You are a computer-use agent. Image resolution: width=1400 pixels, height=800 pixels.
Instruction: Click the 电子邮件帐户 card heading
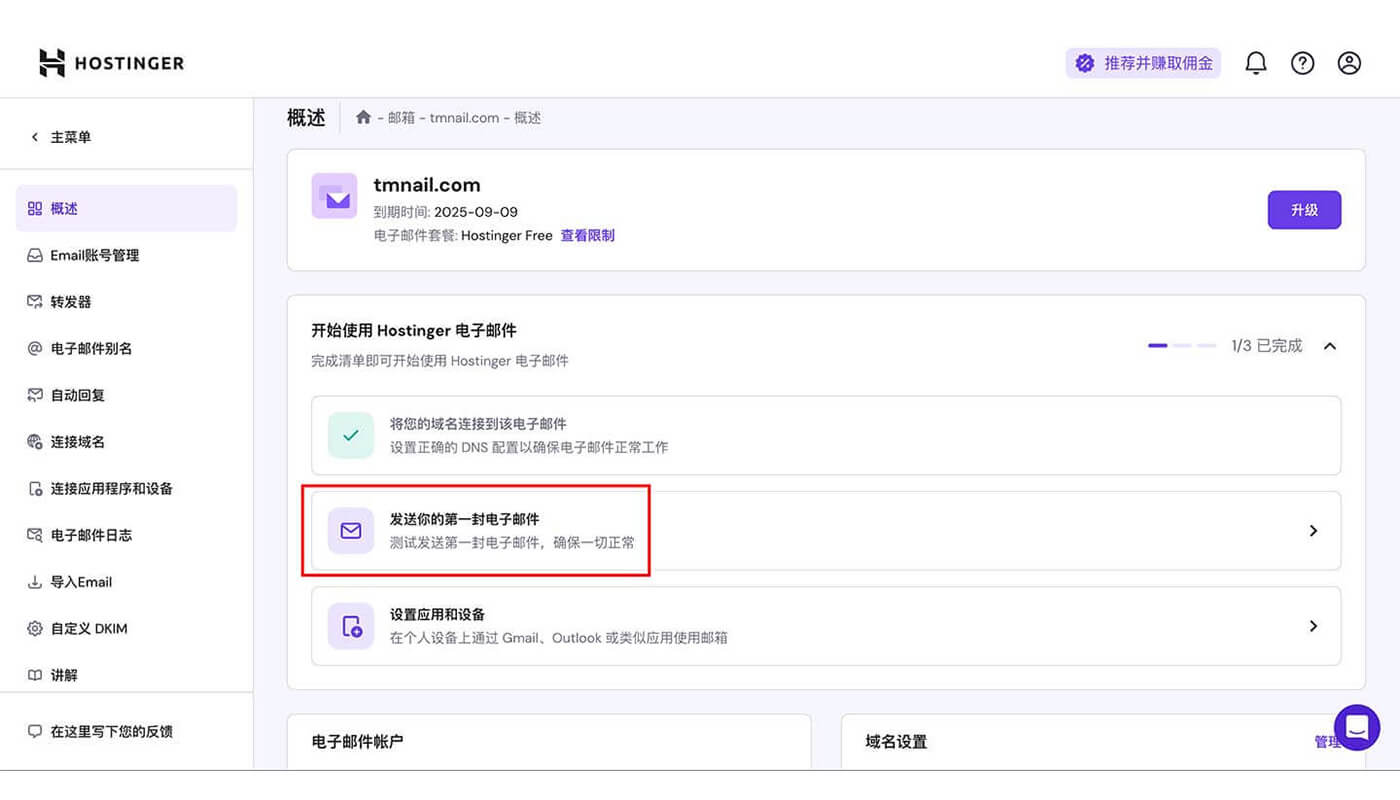[358, 742]
